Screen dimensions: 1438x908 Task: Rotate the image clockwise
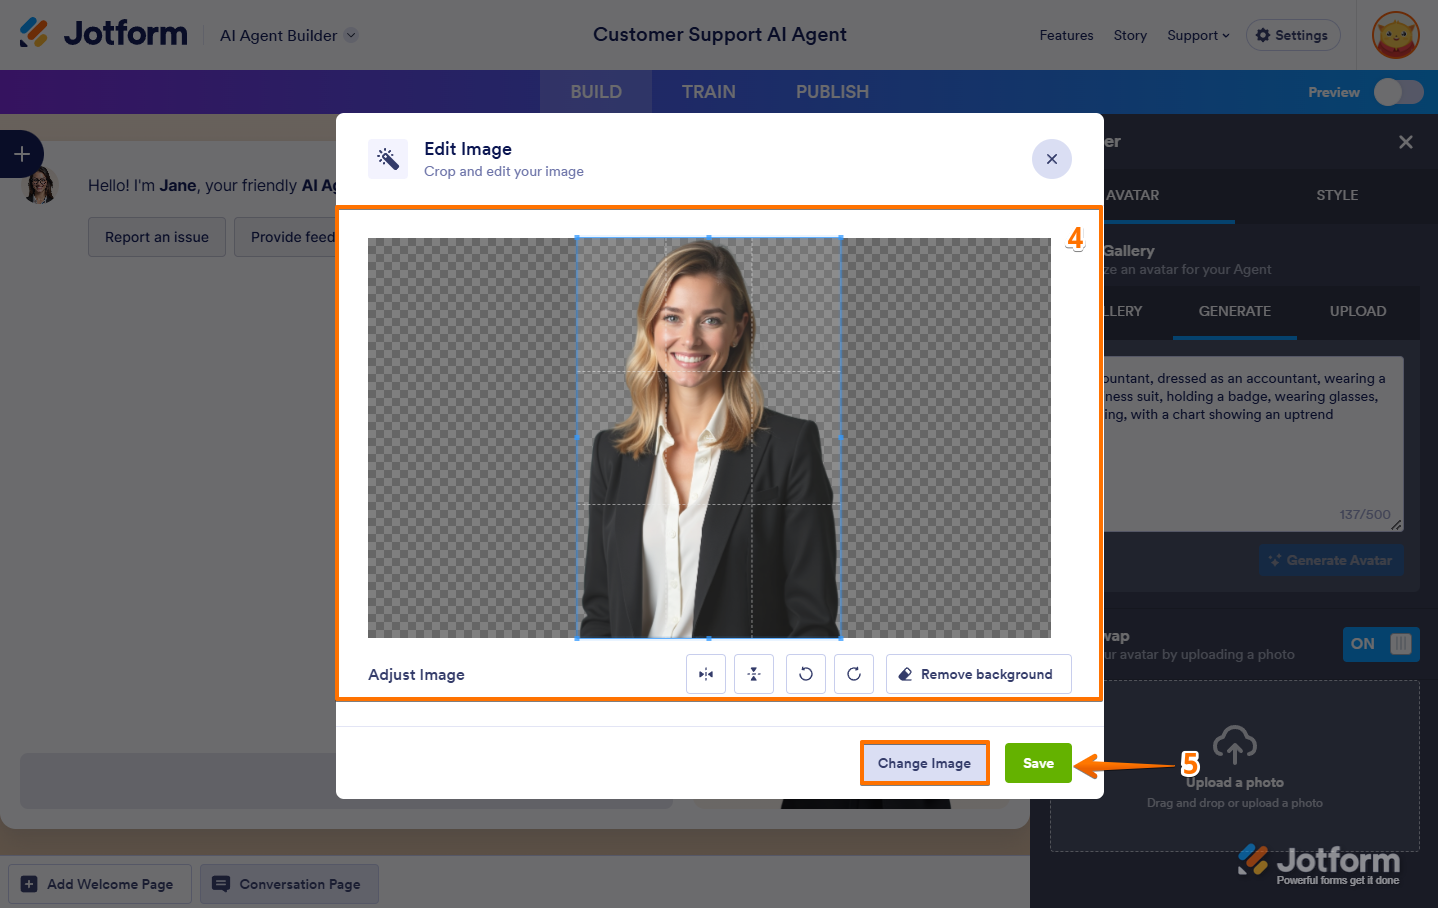click(x=854, y=674)
